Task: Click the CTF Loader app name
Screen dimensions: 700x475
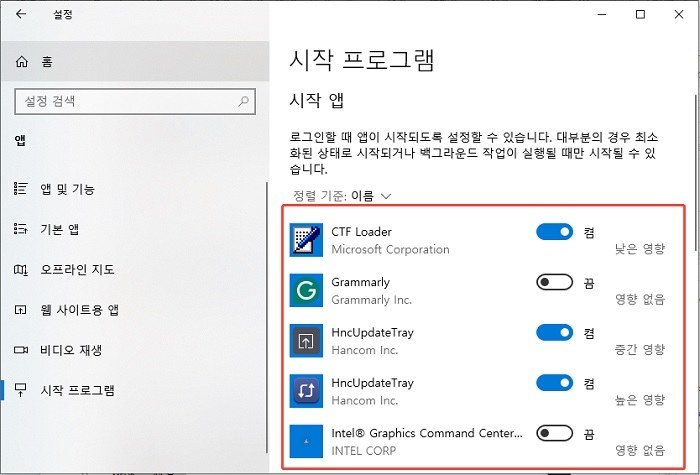Action: click(x=361, y=232)
